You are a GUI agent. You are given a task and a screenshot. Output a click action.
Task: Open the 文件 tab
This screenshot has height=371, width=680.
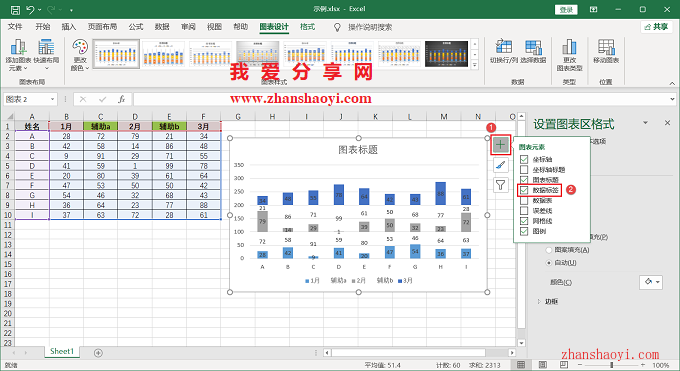click(15, 27)
